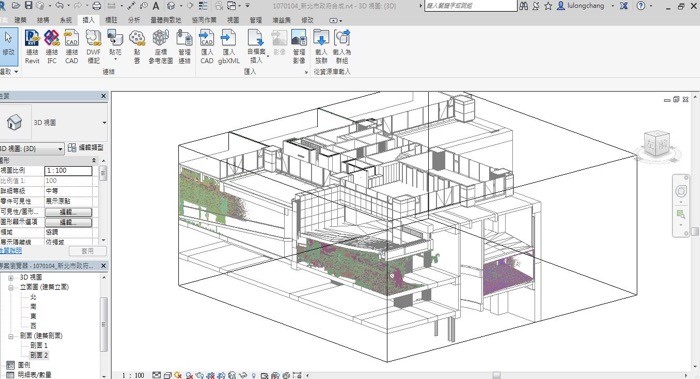Viewport: 700px width, 379px height.
Task: Open the user lulongchang dropdown
Action: coord(612,6)
